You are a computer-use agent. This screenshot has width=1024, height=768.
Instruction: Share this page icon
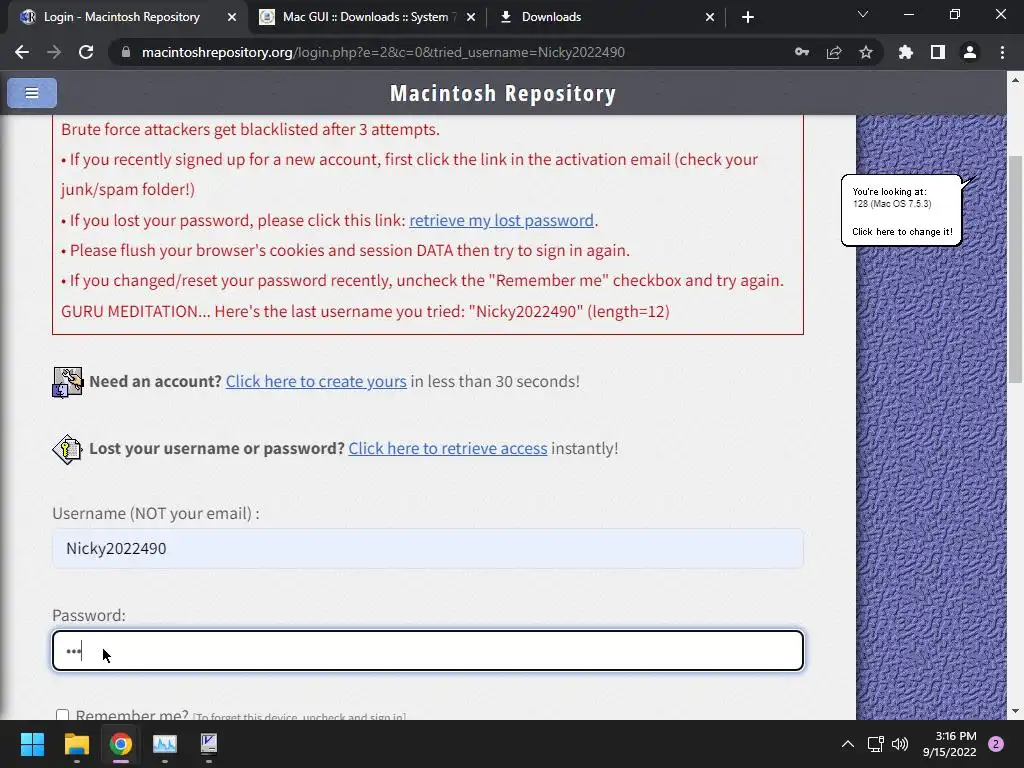point(834,52)
